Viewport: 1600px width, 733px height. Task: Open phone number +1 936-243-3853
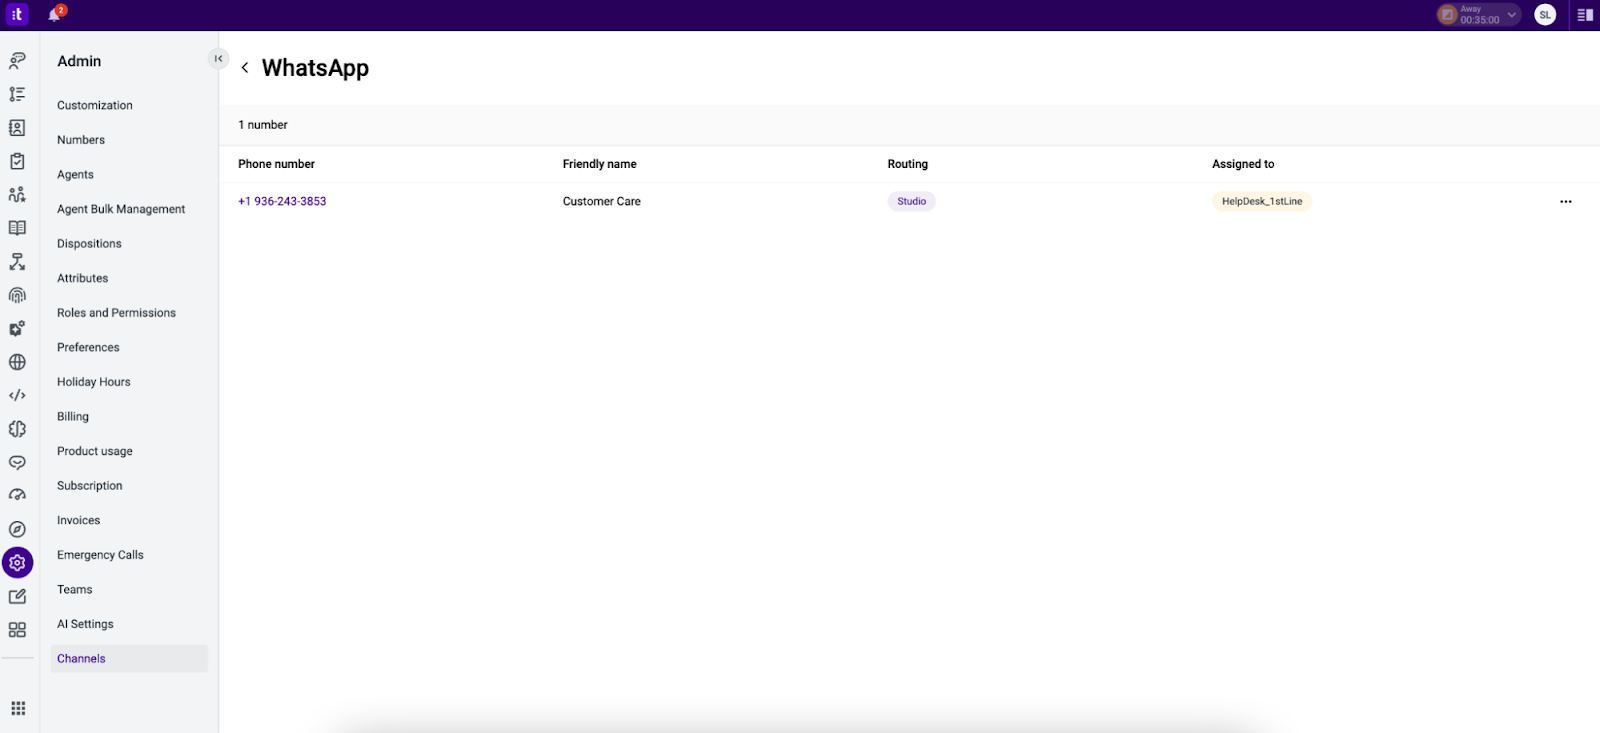pos(282,202)
